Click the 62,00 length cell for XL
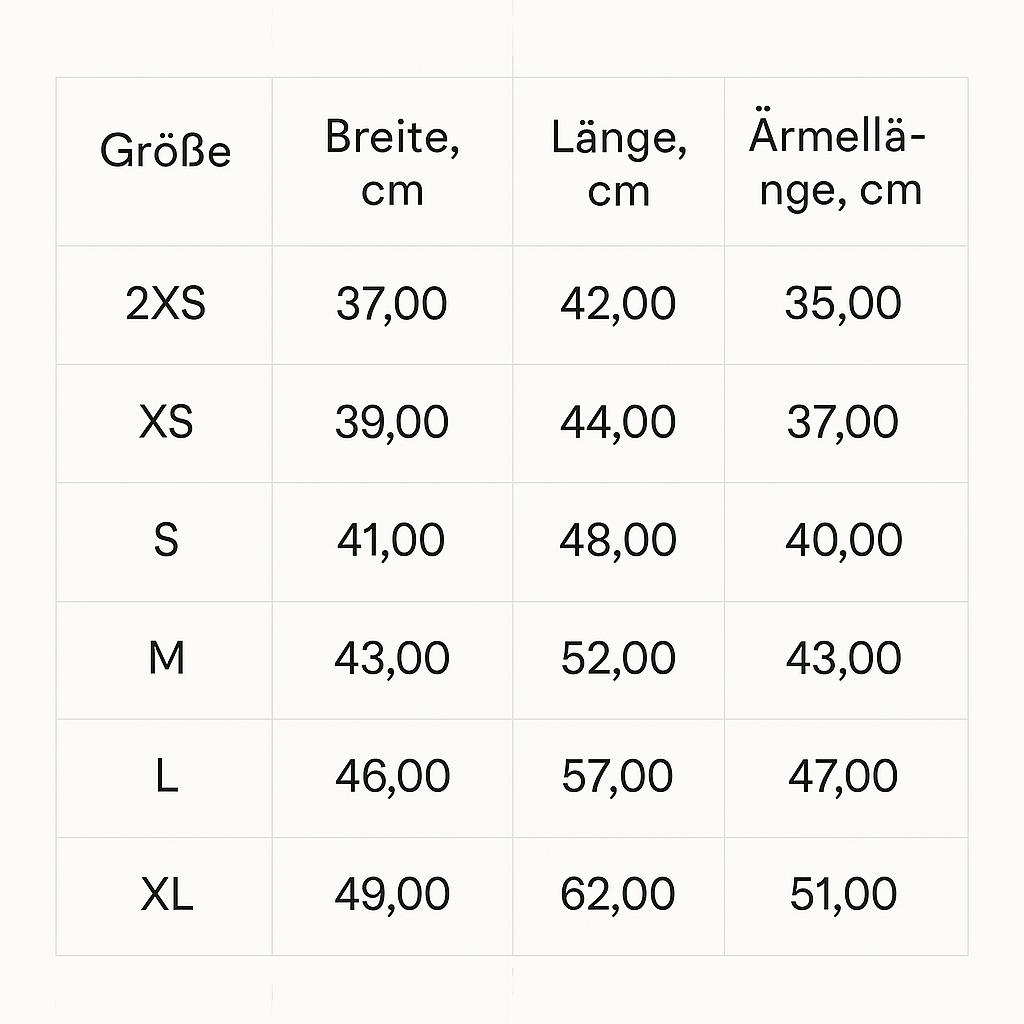Viewport: 1024px width, 1024px height. (x=618, y=894)
